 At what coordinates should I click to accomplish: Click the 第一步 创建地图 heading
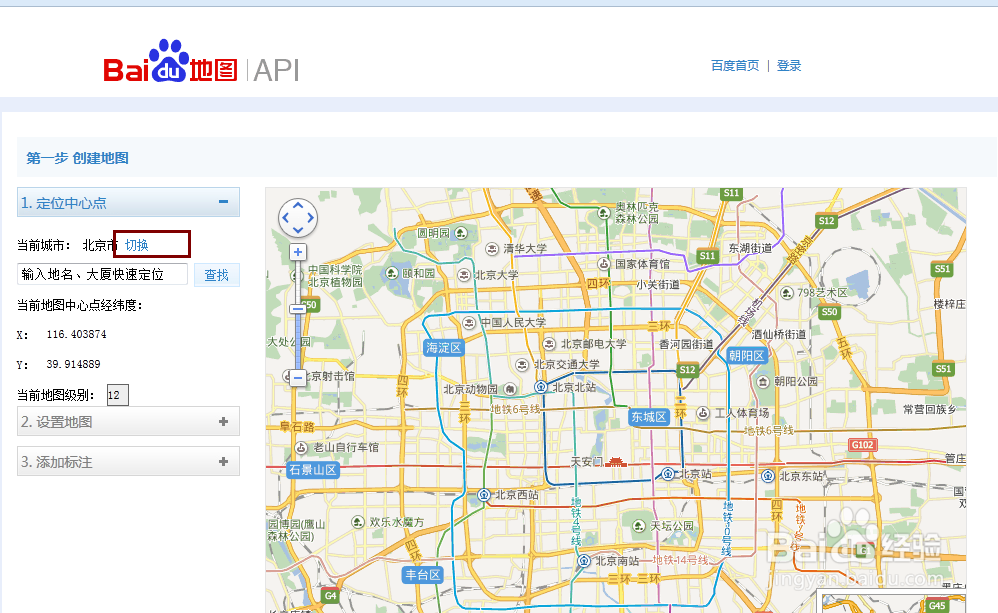[x=77, y=158]
